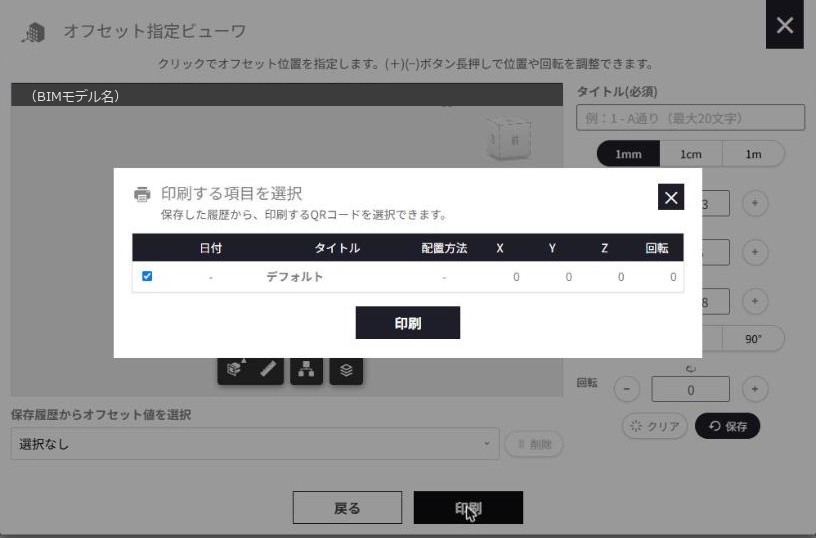Viewport: 816px width, 538px height.
Task: Click the X column header
Action: [500, 248]
